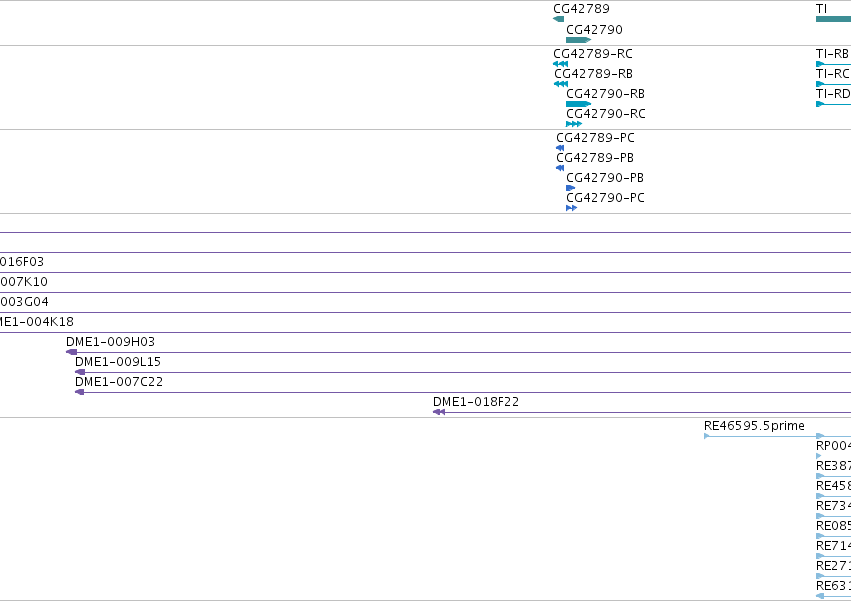Open transcript CG42789-RB label
Image resolution: width=851 pixels, height=601 pixels.
tap(593, 74)
